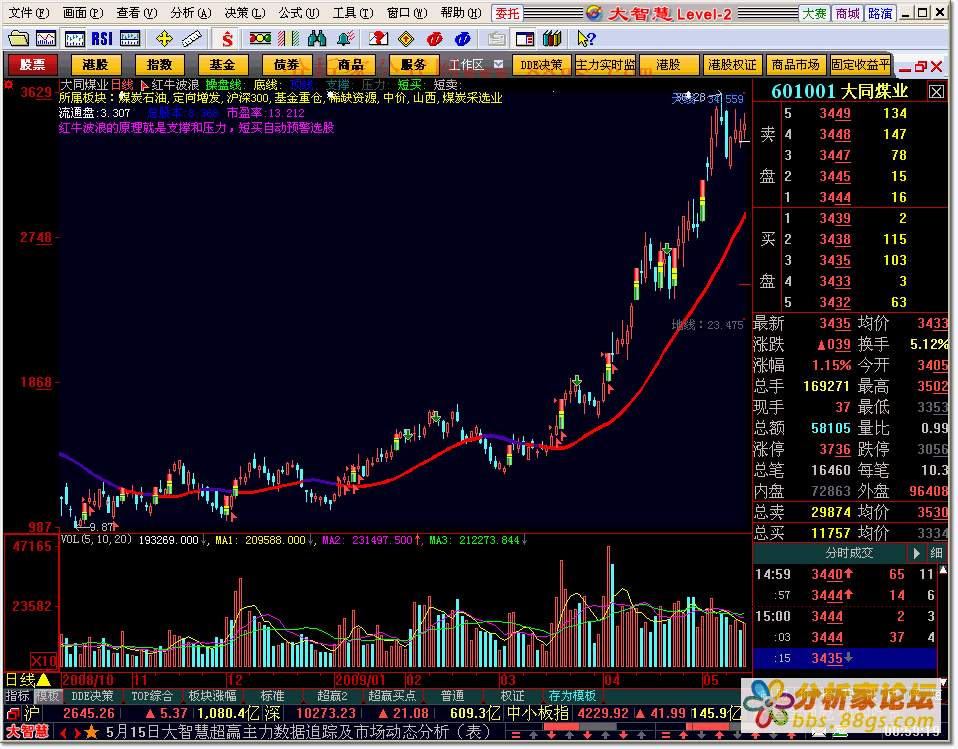Select the ruler measuring tool
This screenshot has height=749, width=958.
pyautogui.click(x=192, y=39)
